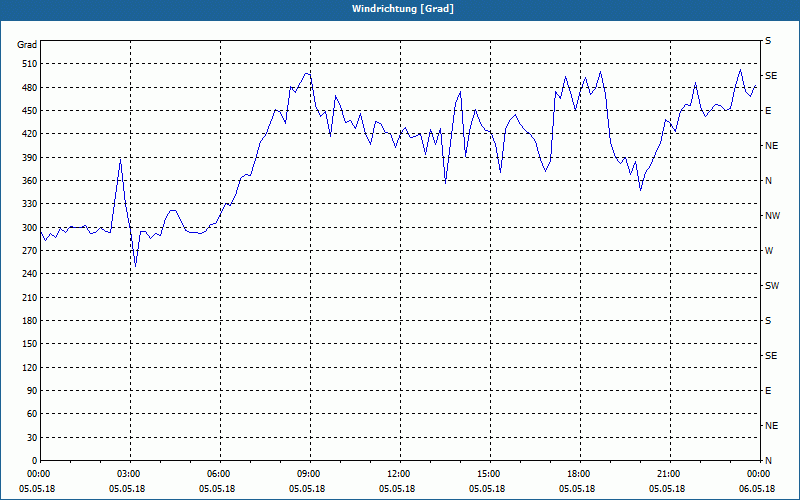The image size is (800, 500).
Task: Select the 150 degree axis value
Action: (30, 344)
